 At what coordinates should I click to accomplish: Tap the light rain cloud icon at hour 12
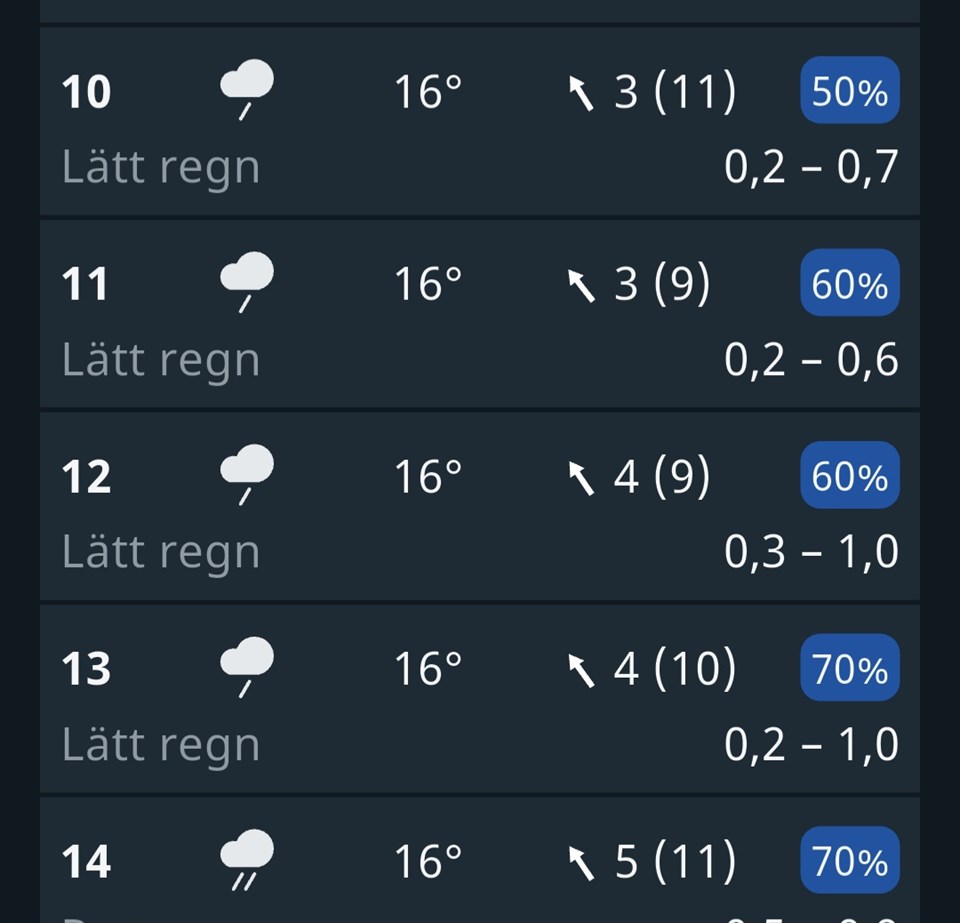247,475
